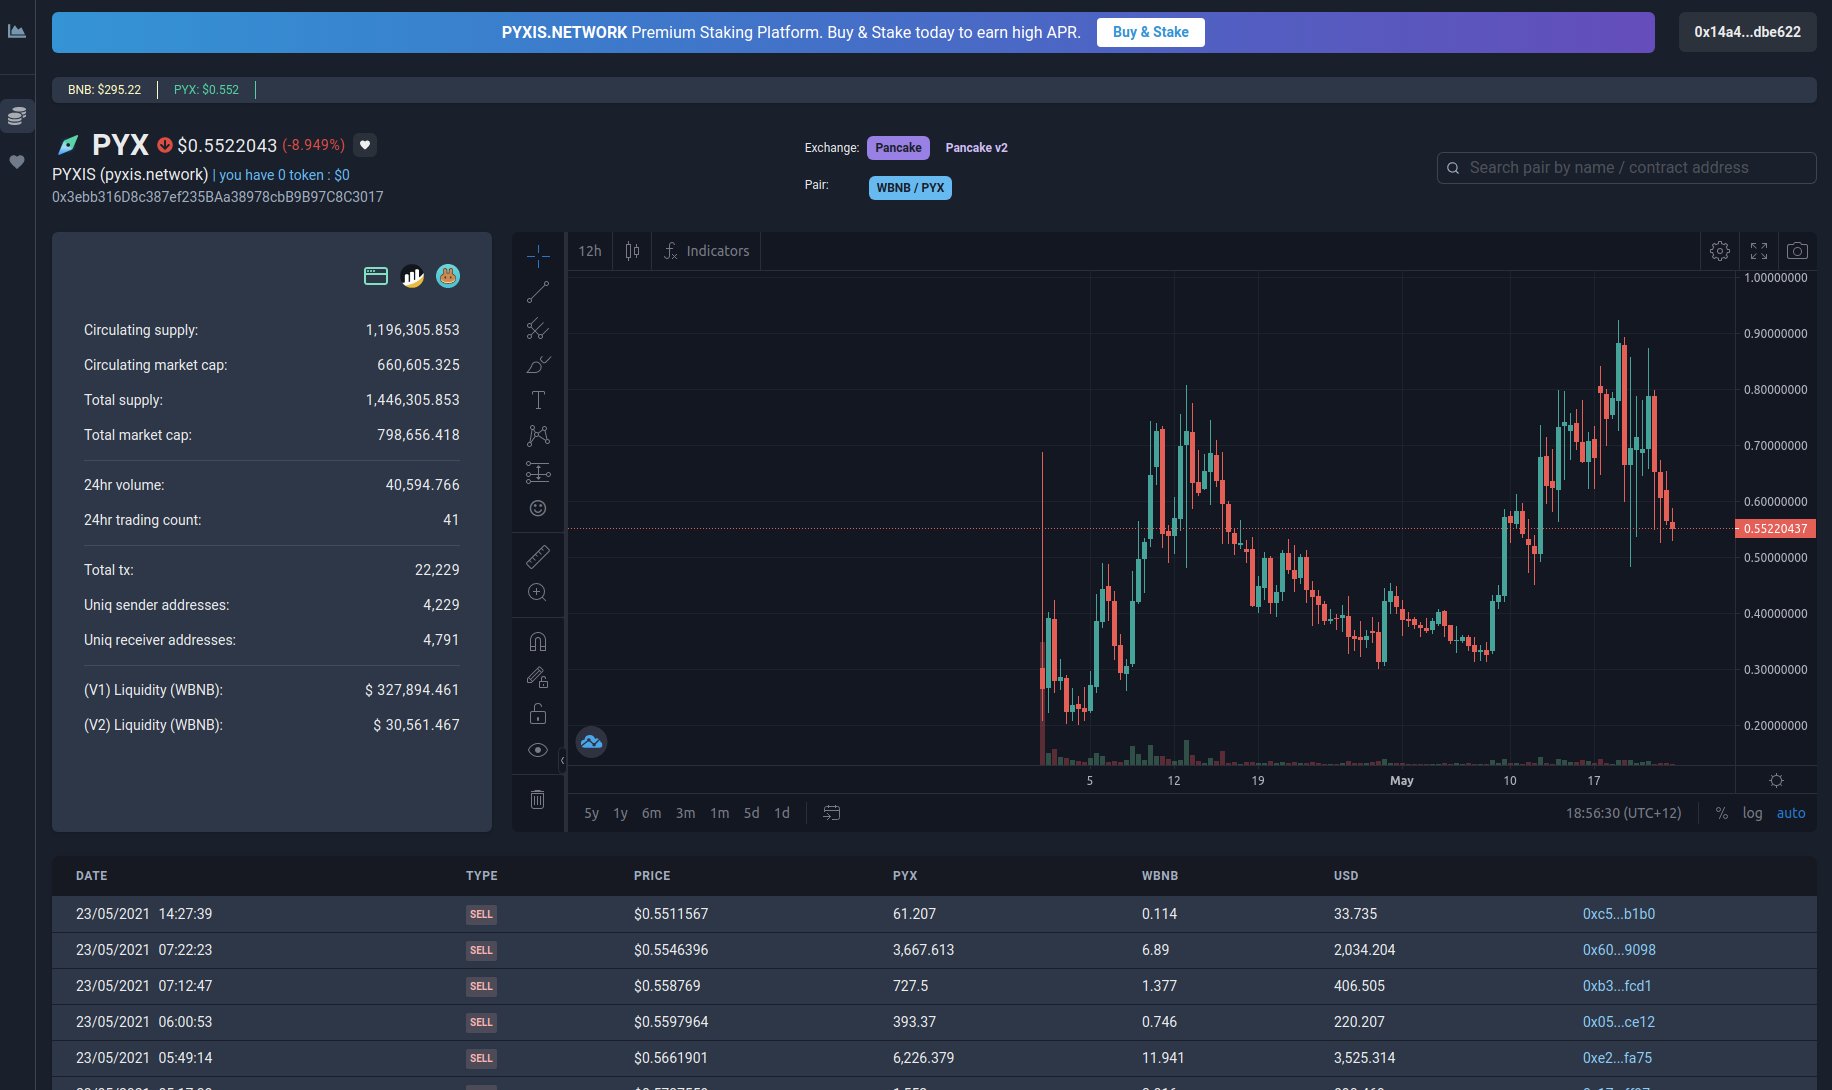Toggle the heart favorite next to PYX price
1832x1090 pixels.
(366, 145)
